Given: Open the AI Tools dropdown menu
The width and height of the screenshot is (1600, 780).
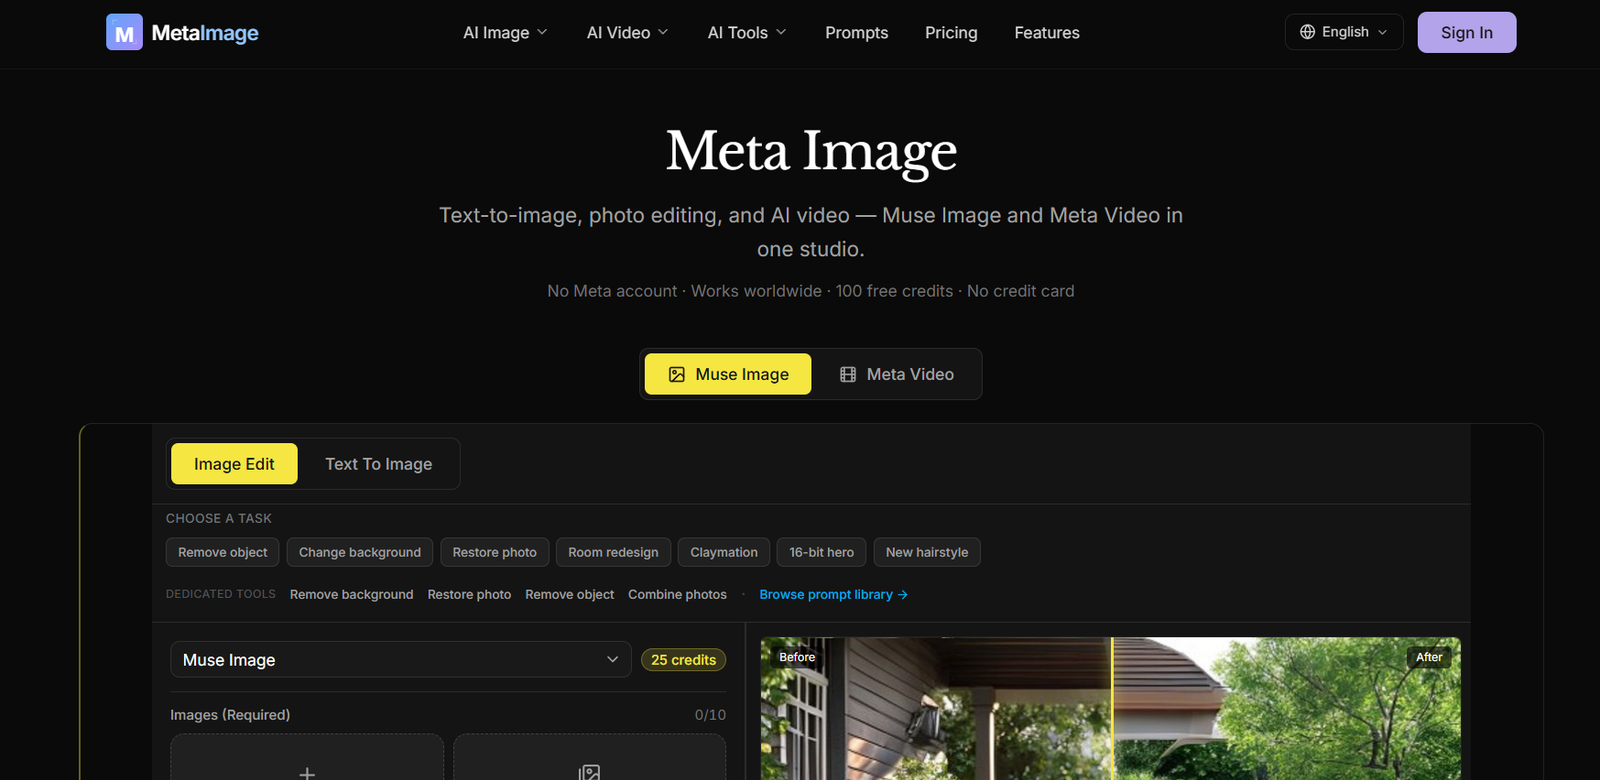Looking at the screenshot, I should tap(747, 33).
